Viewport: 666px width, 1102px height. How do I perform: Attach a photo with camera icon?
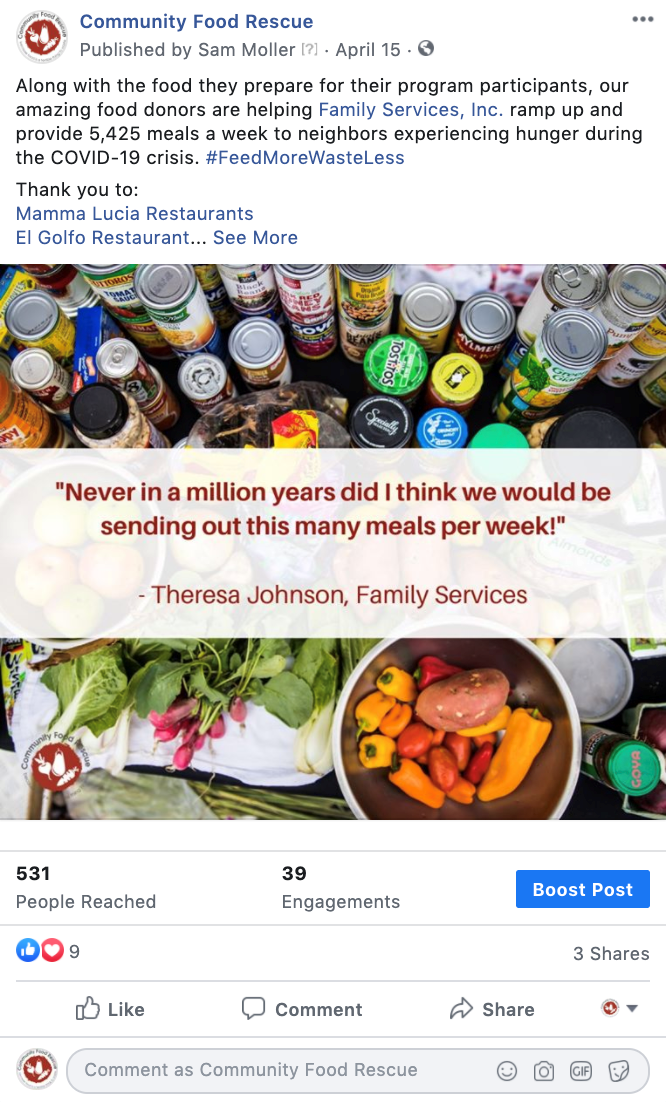click(544, 1070)
